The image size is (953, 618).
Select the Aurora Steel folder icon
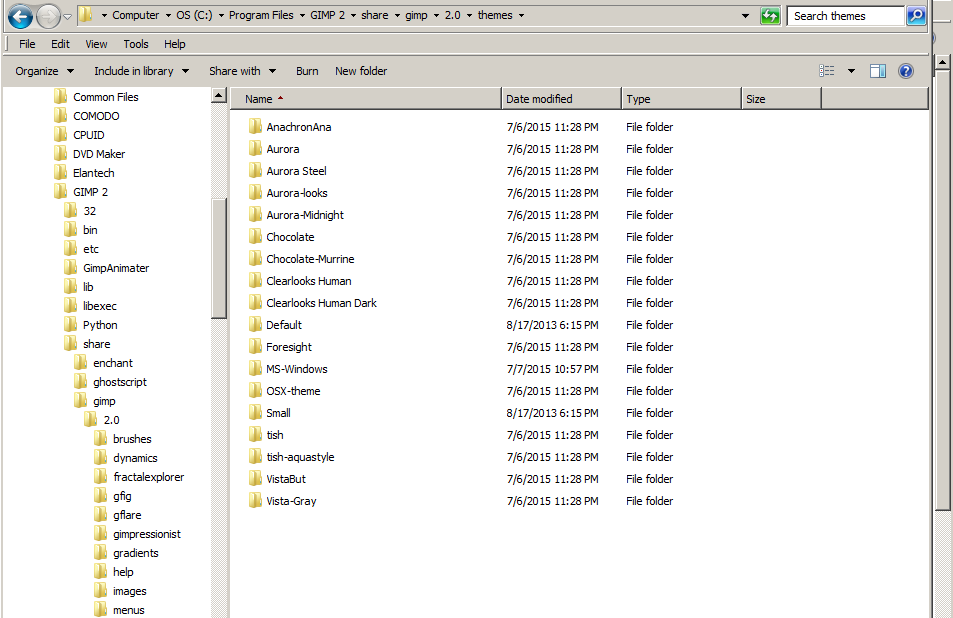click(x=255, y=171)
